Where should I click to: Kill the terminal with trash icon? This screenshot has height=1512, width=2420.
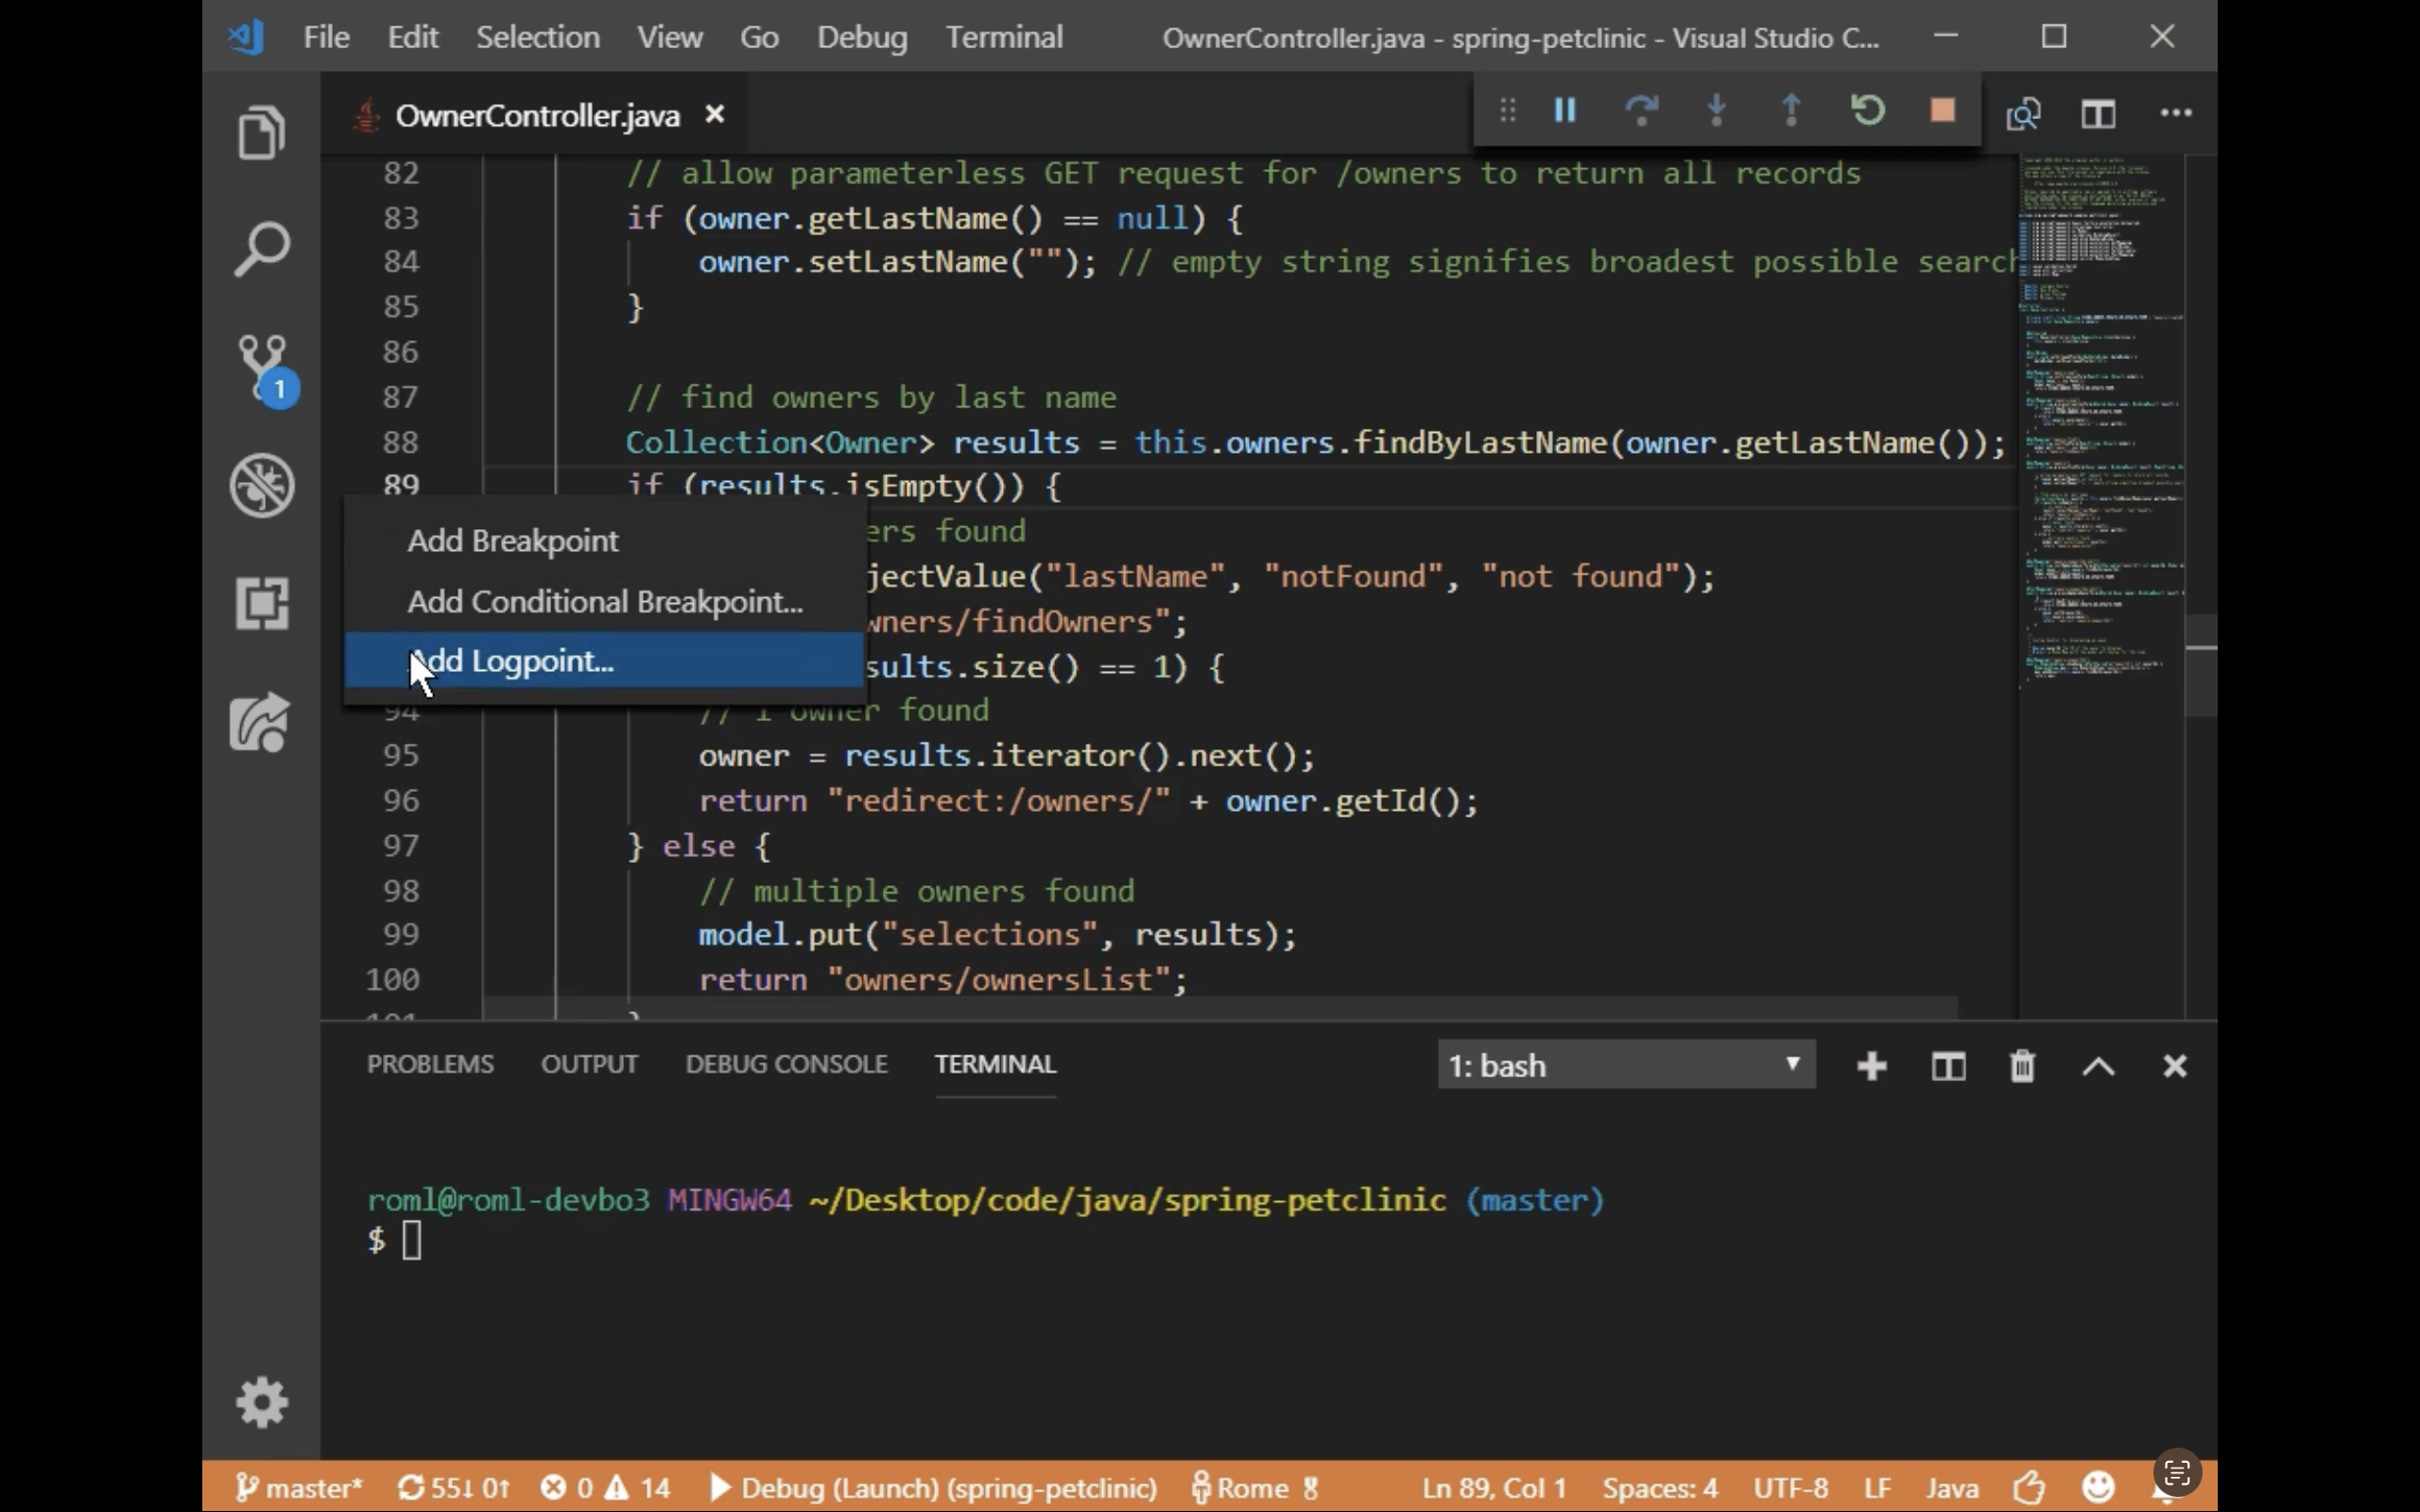[2022, 1066]
